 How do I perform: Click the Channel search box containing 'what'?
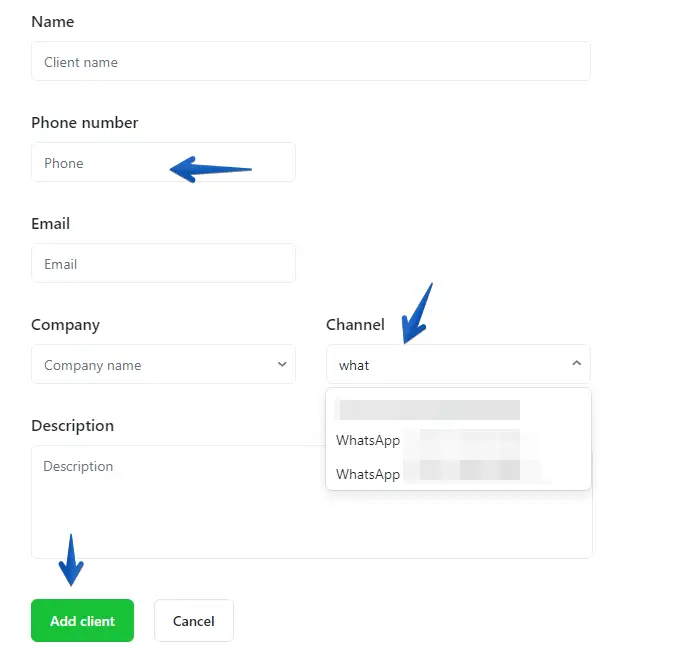click(x=450, y=365)
